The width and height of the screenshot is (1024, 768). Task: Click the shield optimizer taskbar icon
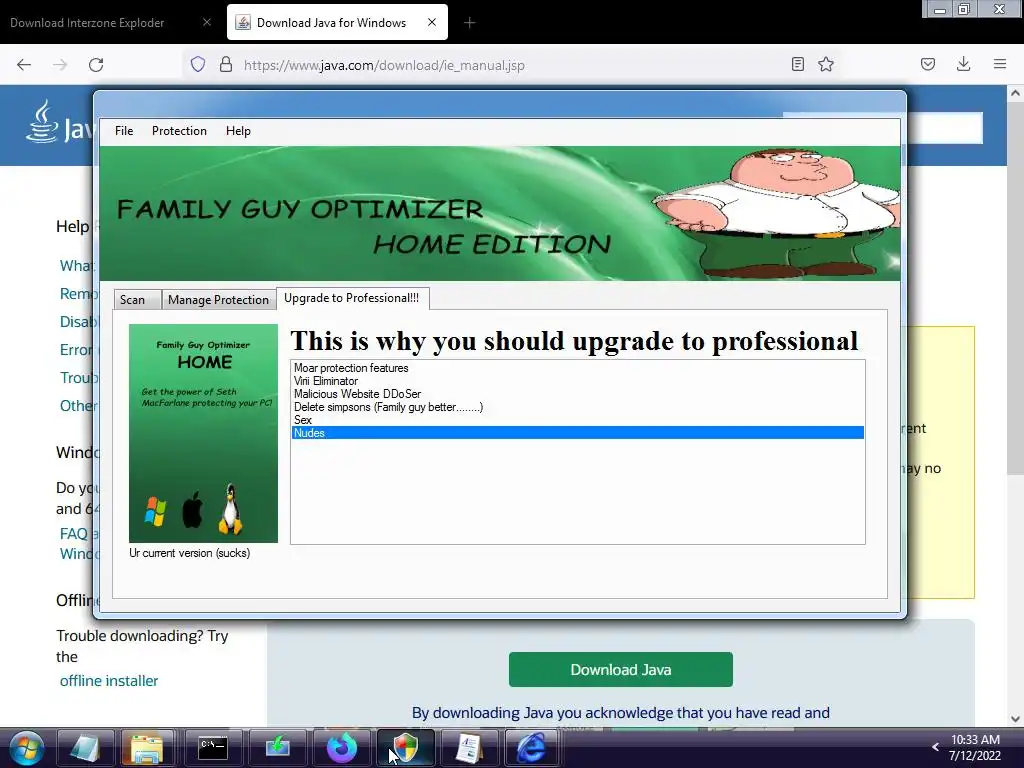point(406,748)
